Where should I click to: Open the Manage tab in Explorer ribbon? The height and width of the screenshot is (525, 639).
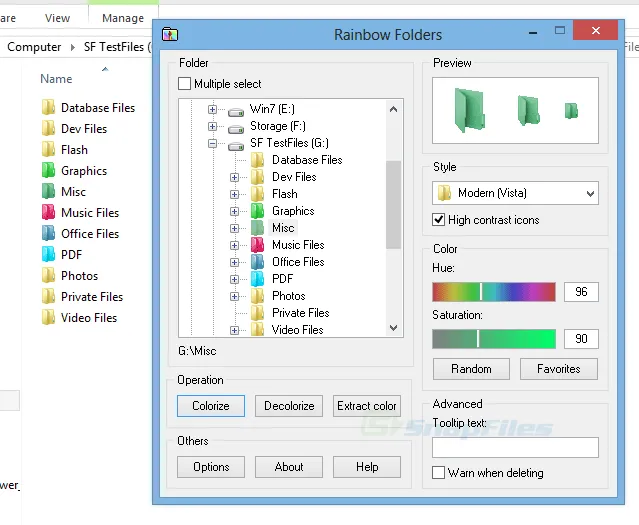click(123, 18)
